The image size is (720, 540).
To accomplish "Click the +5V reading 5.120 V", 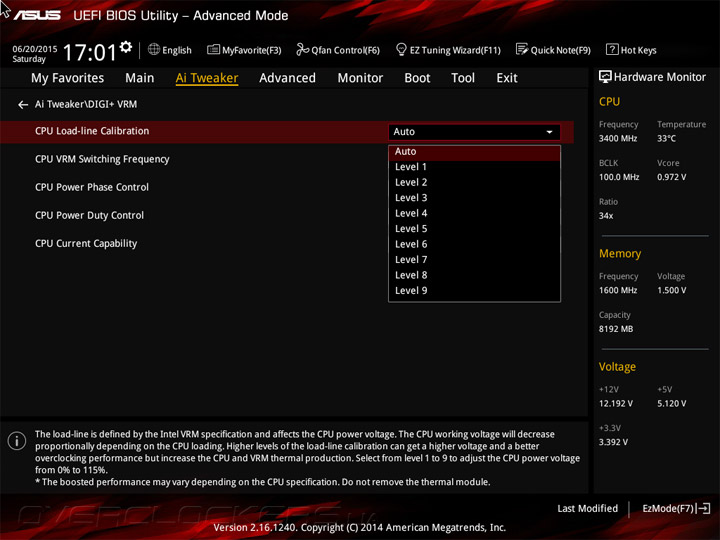I will pyautogui.click(x=671, y=404).
